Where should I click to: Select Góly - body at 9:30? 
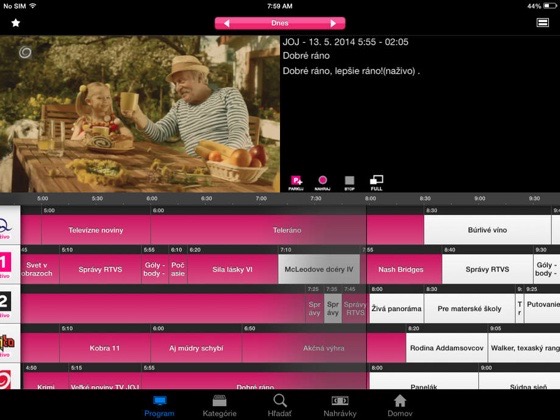pos(547,269)
